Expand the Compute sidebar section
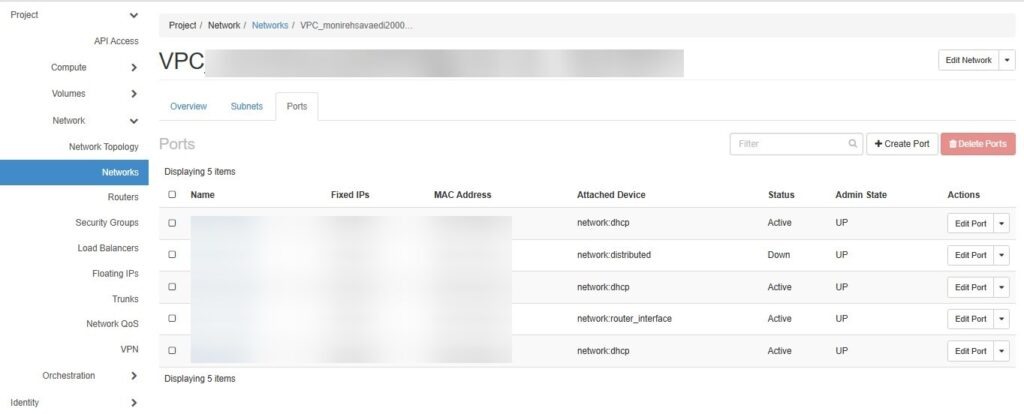The height and width of the screenshot is (414, 1024). tap(134, 67)
